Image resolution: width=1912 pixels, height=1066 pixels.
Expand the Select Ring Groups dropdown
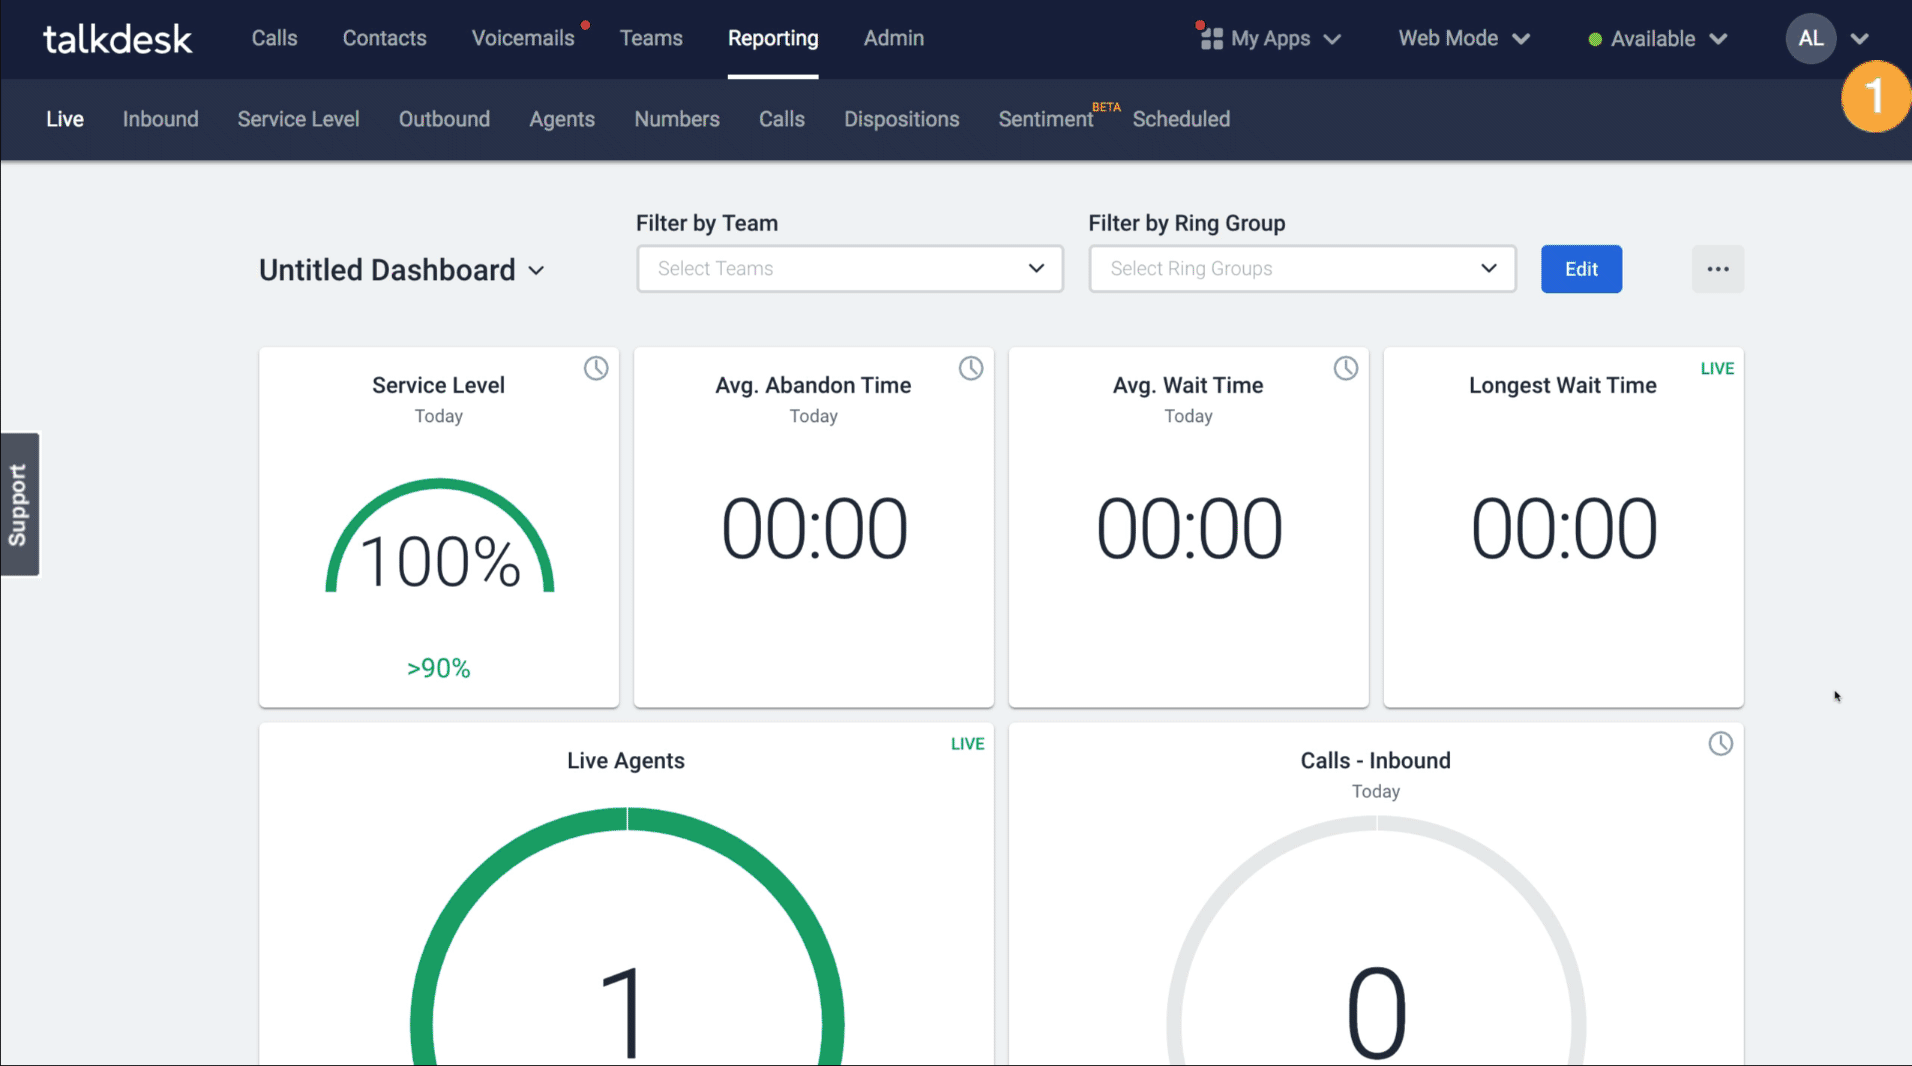click(1302, 268)
